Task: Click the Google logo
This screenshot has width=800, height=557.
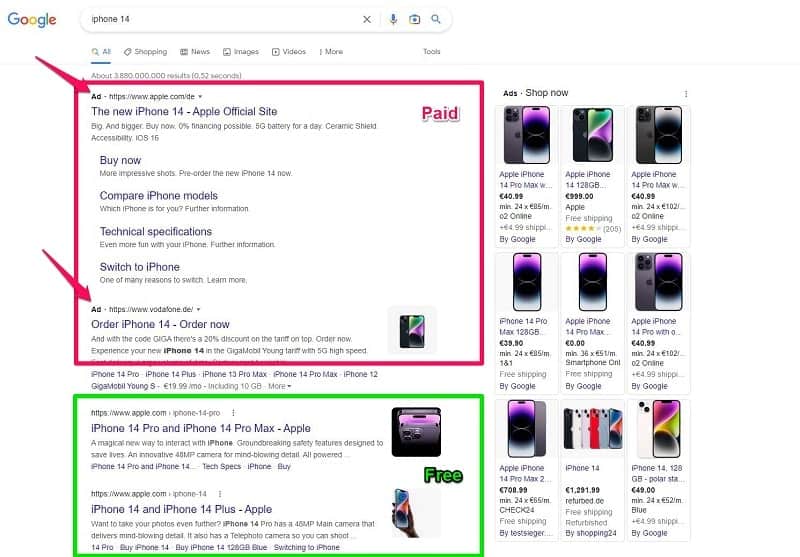Action: pos(32,19)
